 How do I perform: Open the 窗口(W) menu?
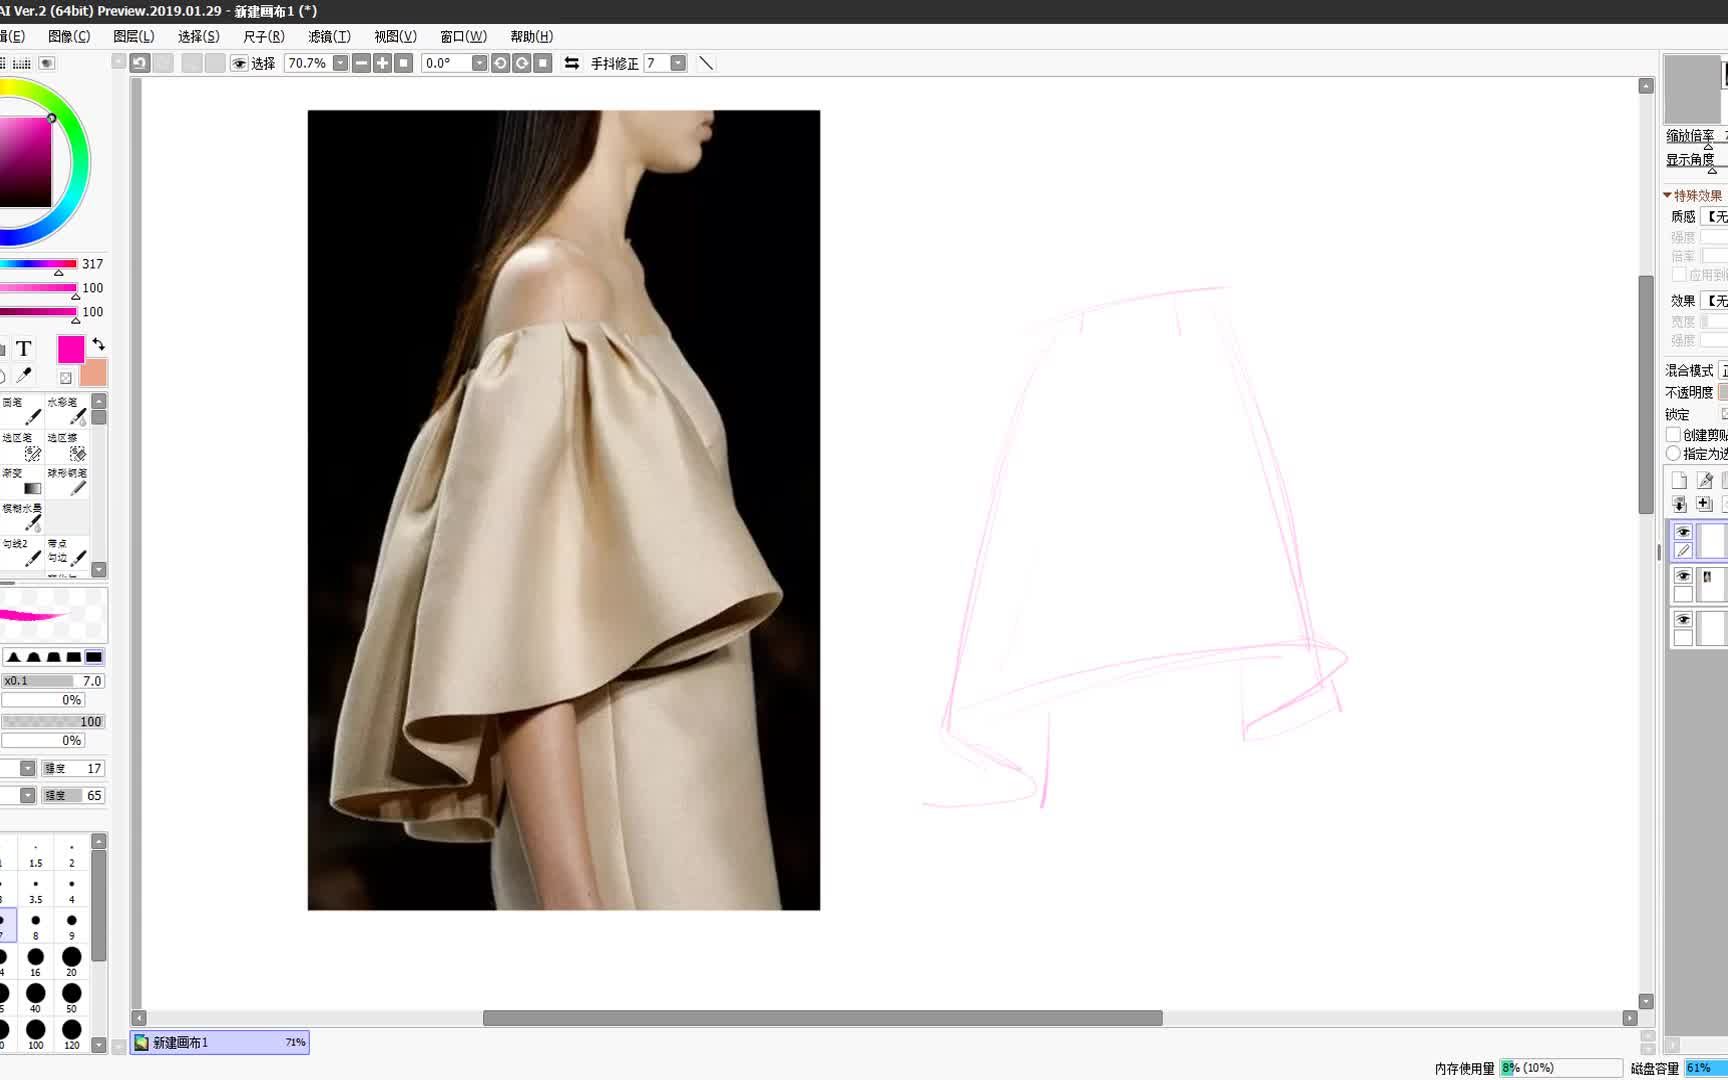[463, 36]
